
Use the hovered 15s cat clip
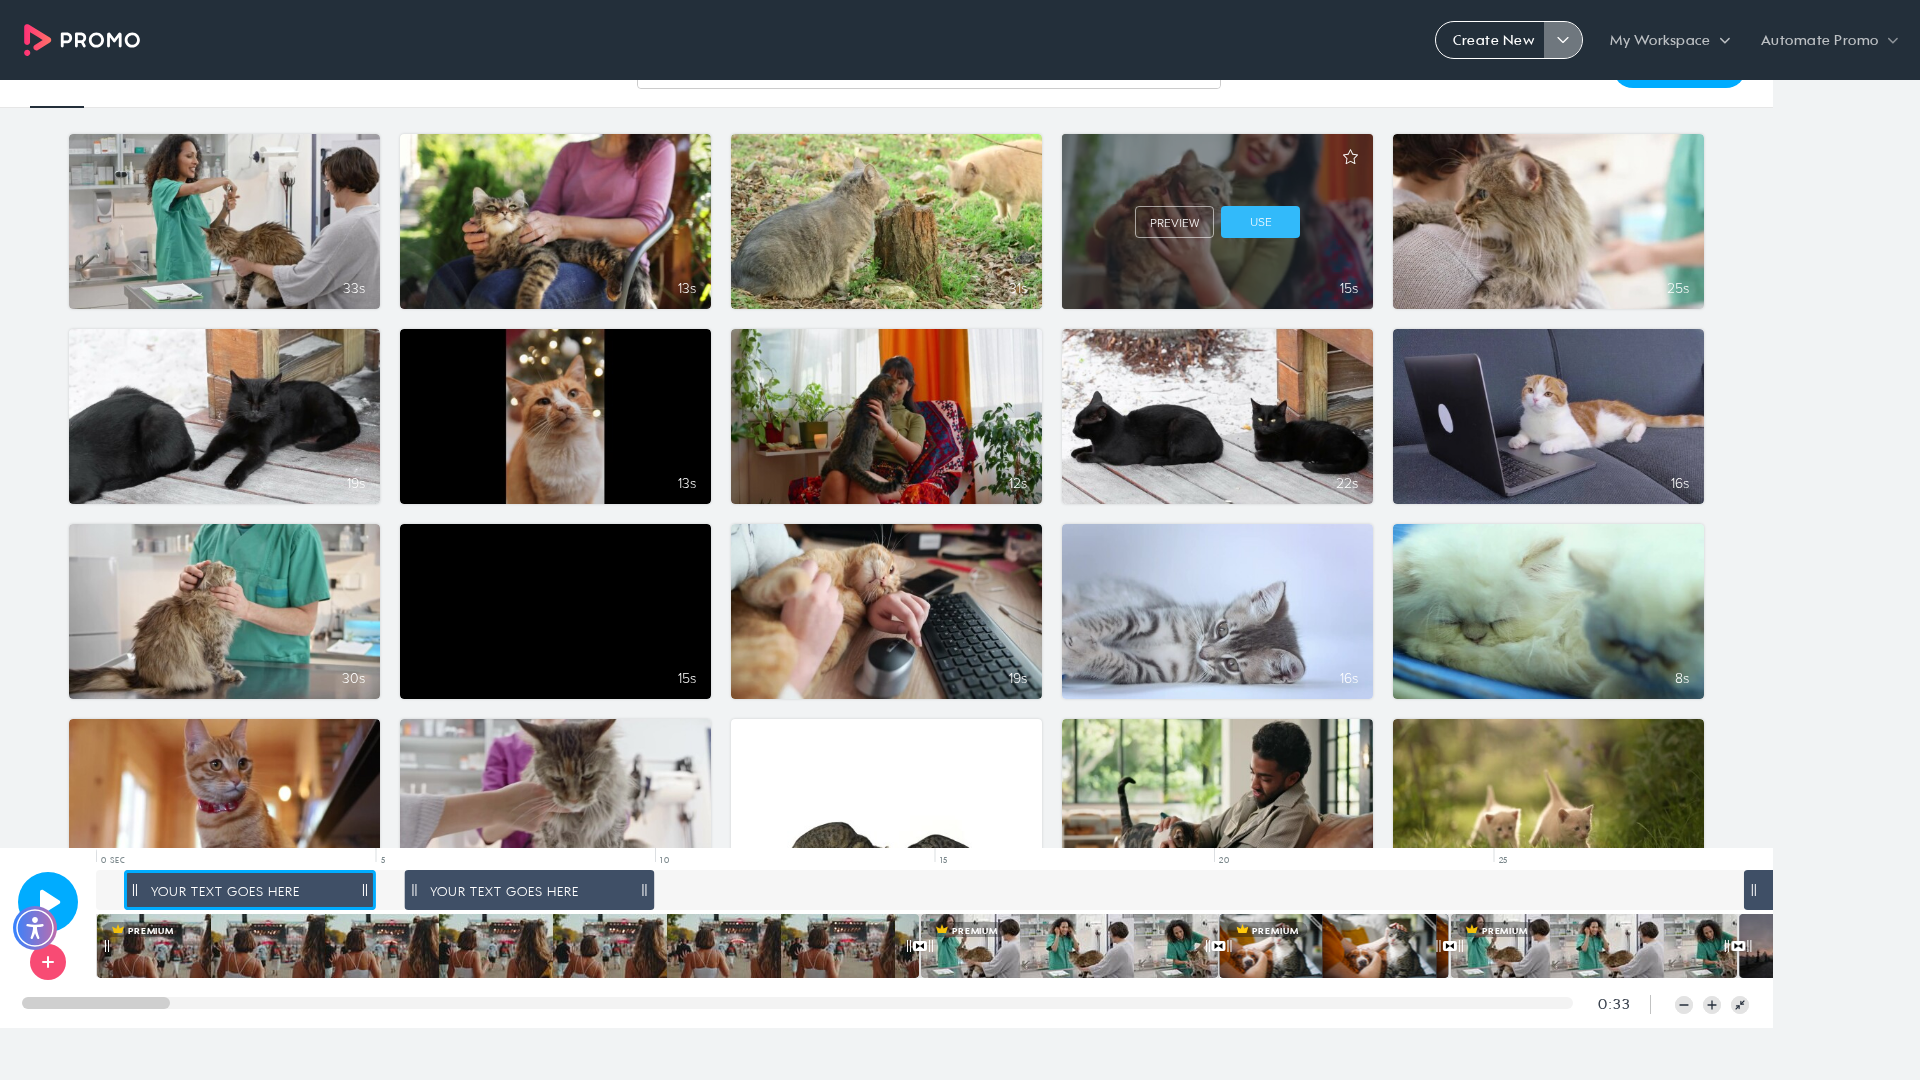click(x=1260, y=222)
